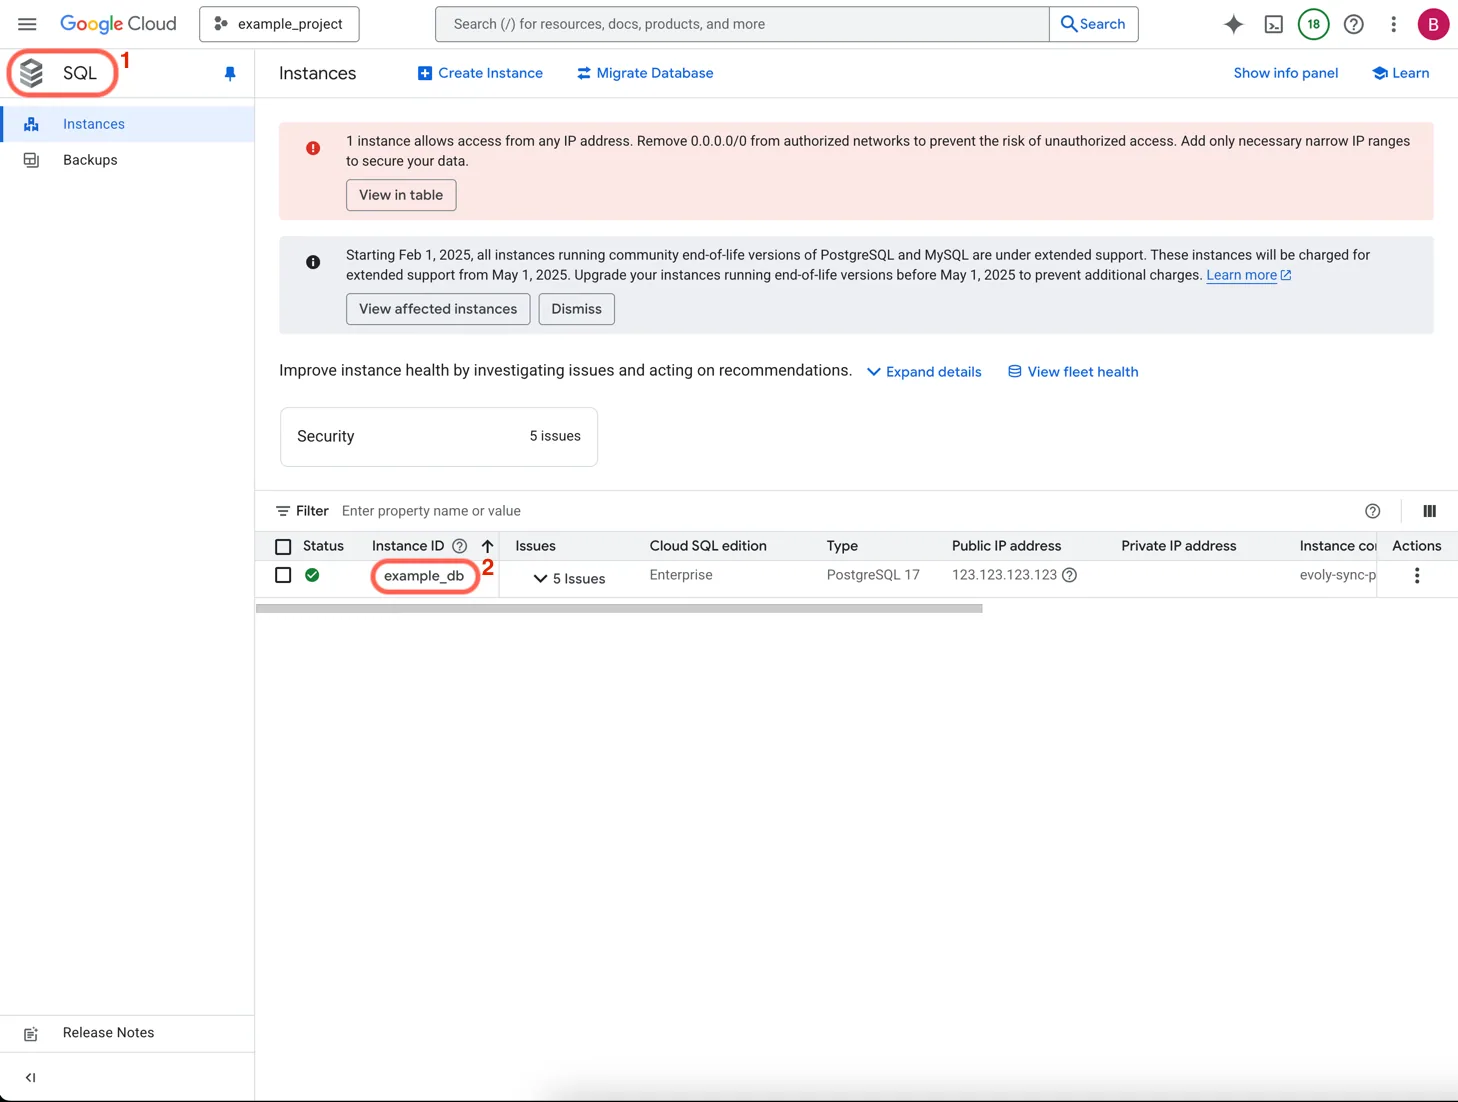
Task: Open the example_db instance
Action: click(x=424, y=576)
